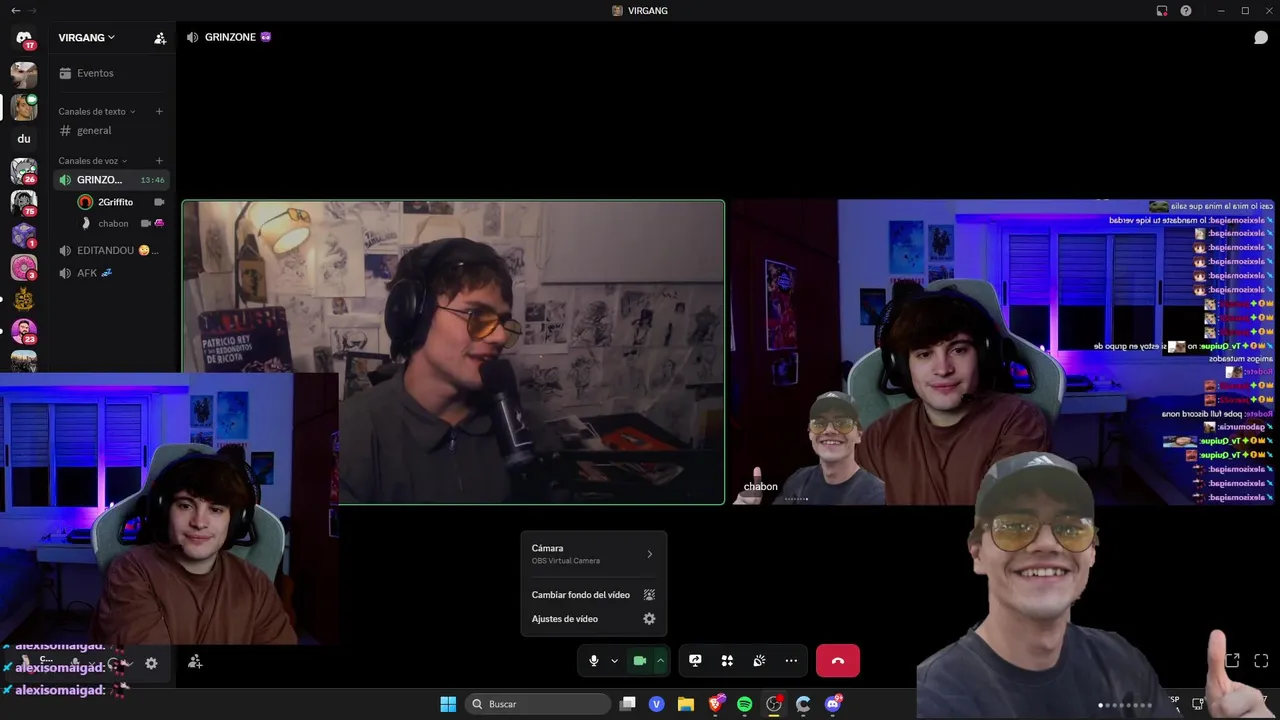
Task: Enter full screen call view
Action: (1261, 661)
